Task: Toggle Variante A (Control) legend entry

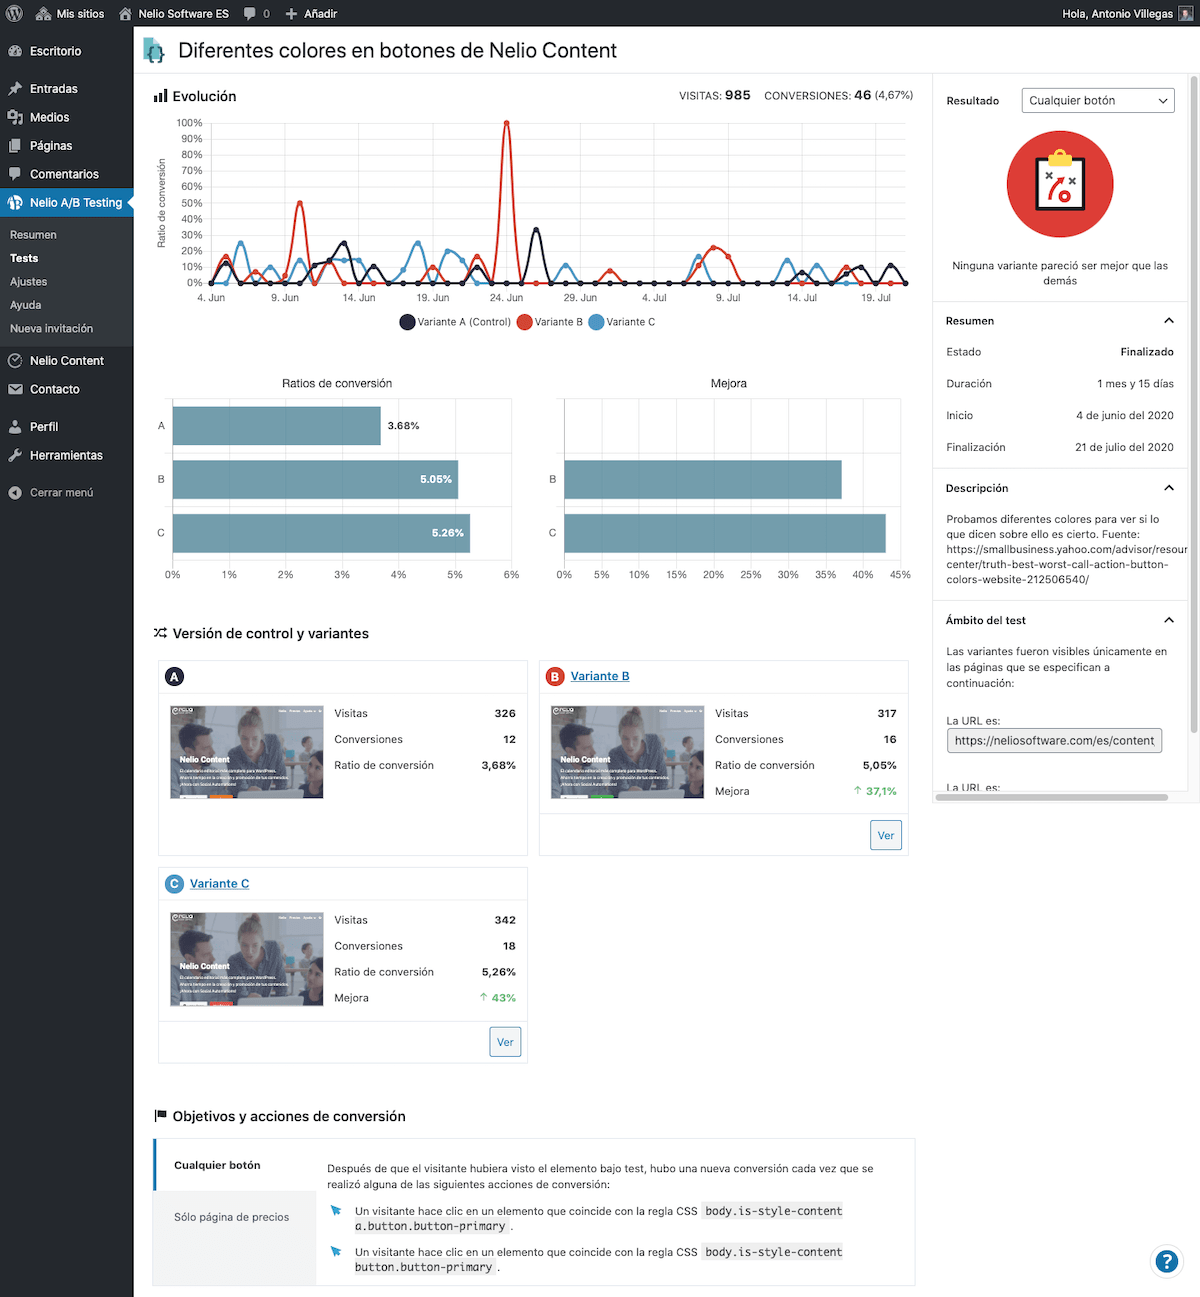Action: (x=455, y=322)
